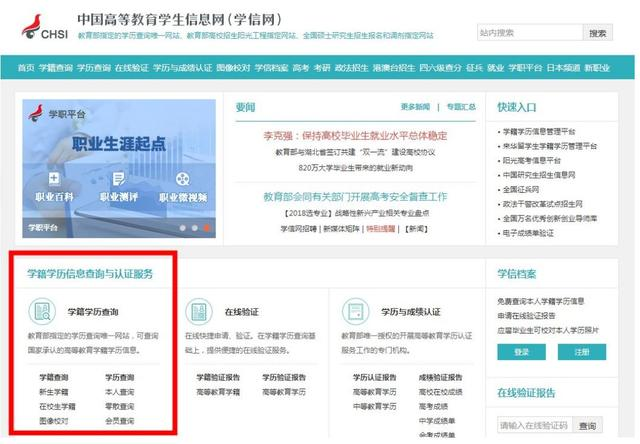Open 征兵 in the navigation bar
This screenshot has height=444, width=640.
click(x=474, y=68)
